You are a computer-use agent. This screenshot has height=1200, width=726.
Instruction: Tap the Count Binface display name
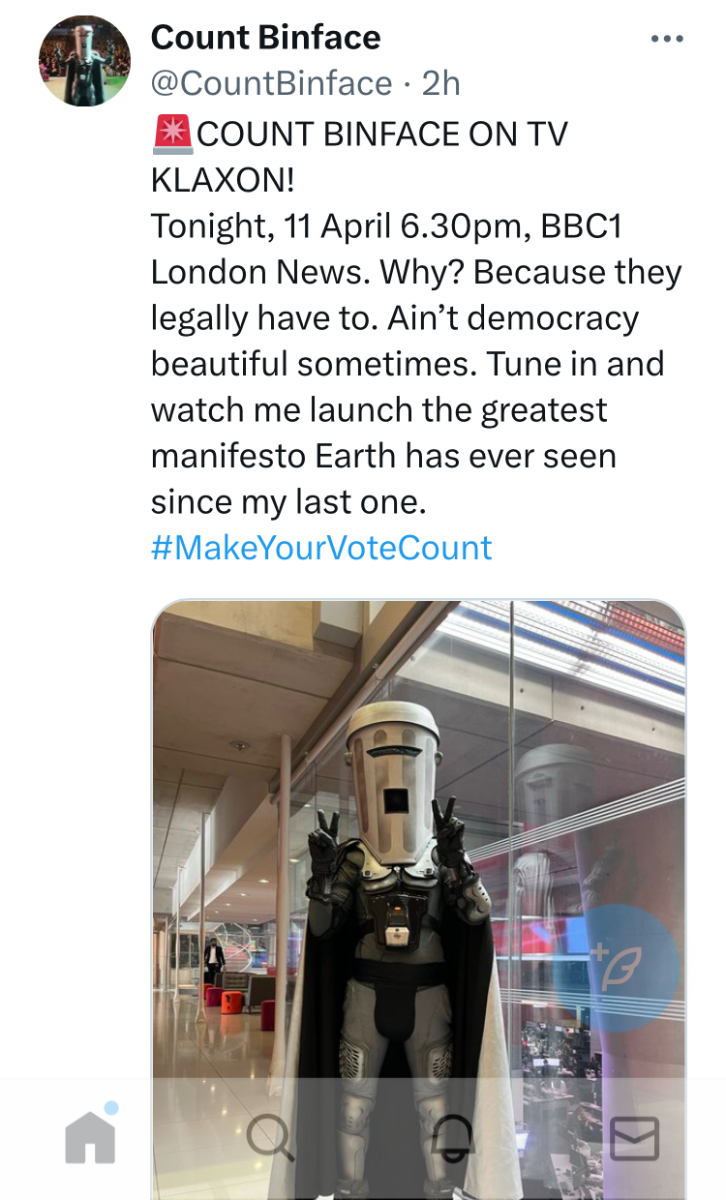(265, 38)
